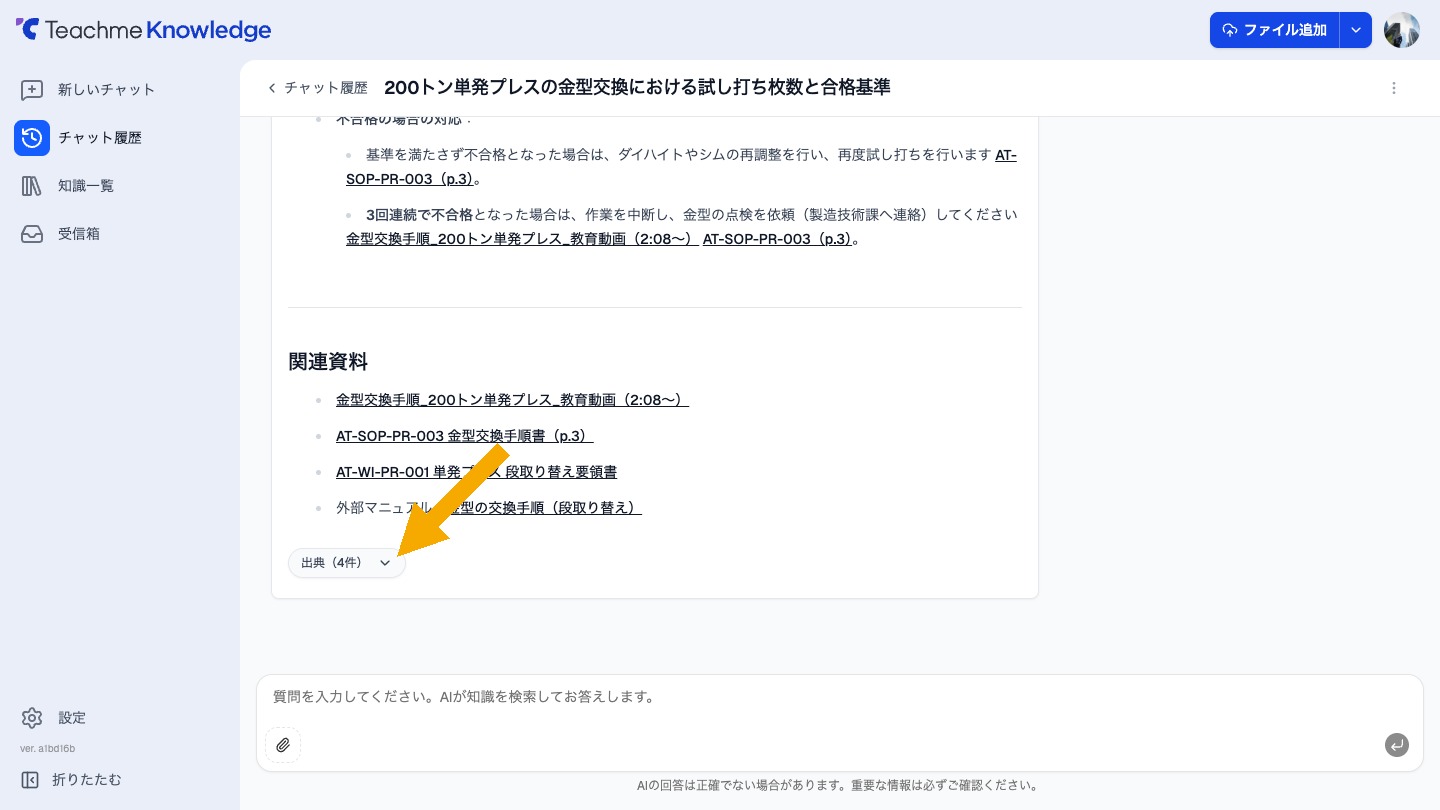Collapse the sidebar with 折りたたむ

coord(71,780)
